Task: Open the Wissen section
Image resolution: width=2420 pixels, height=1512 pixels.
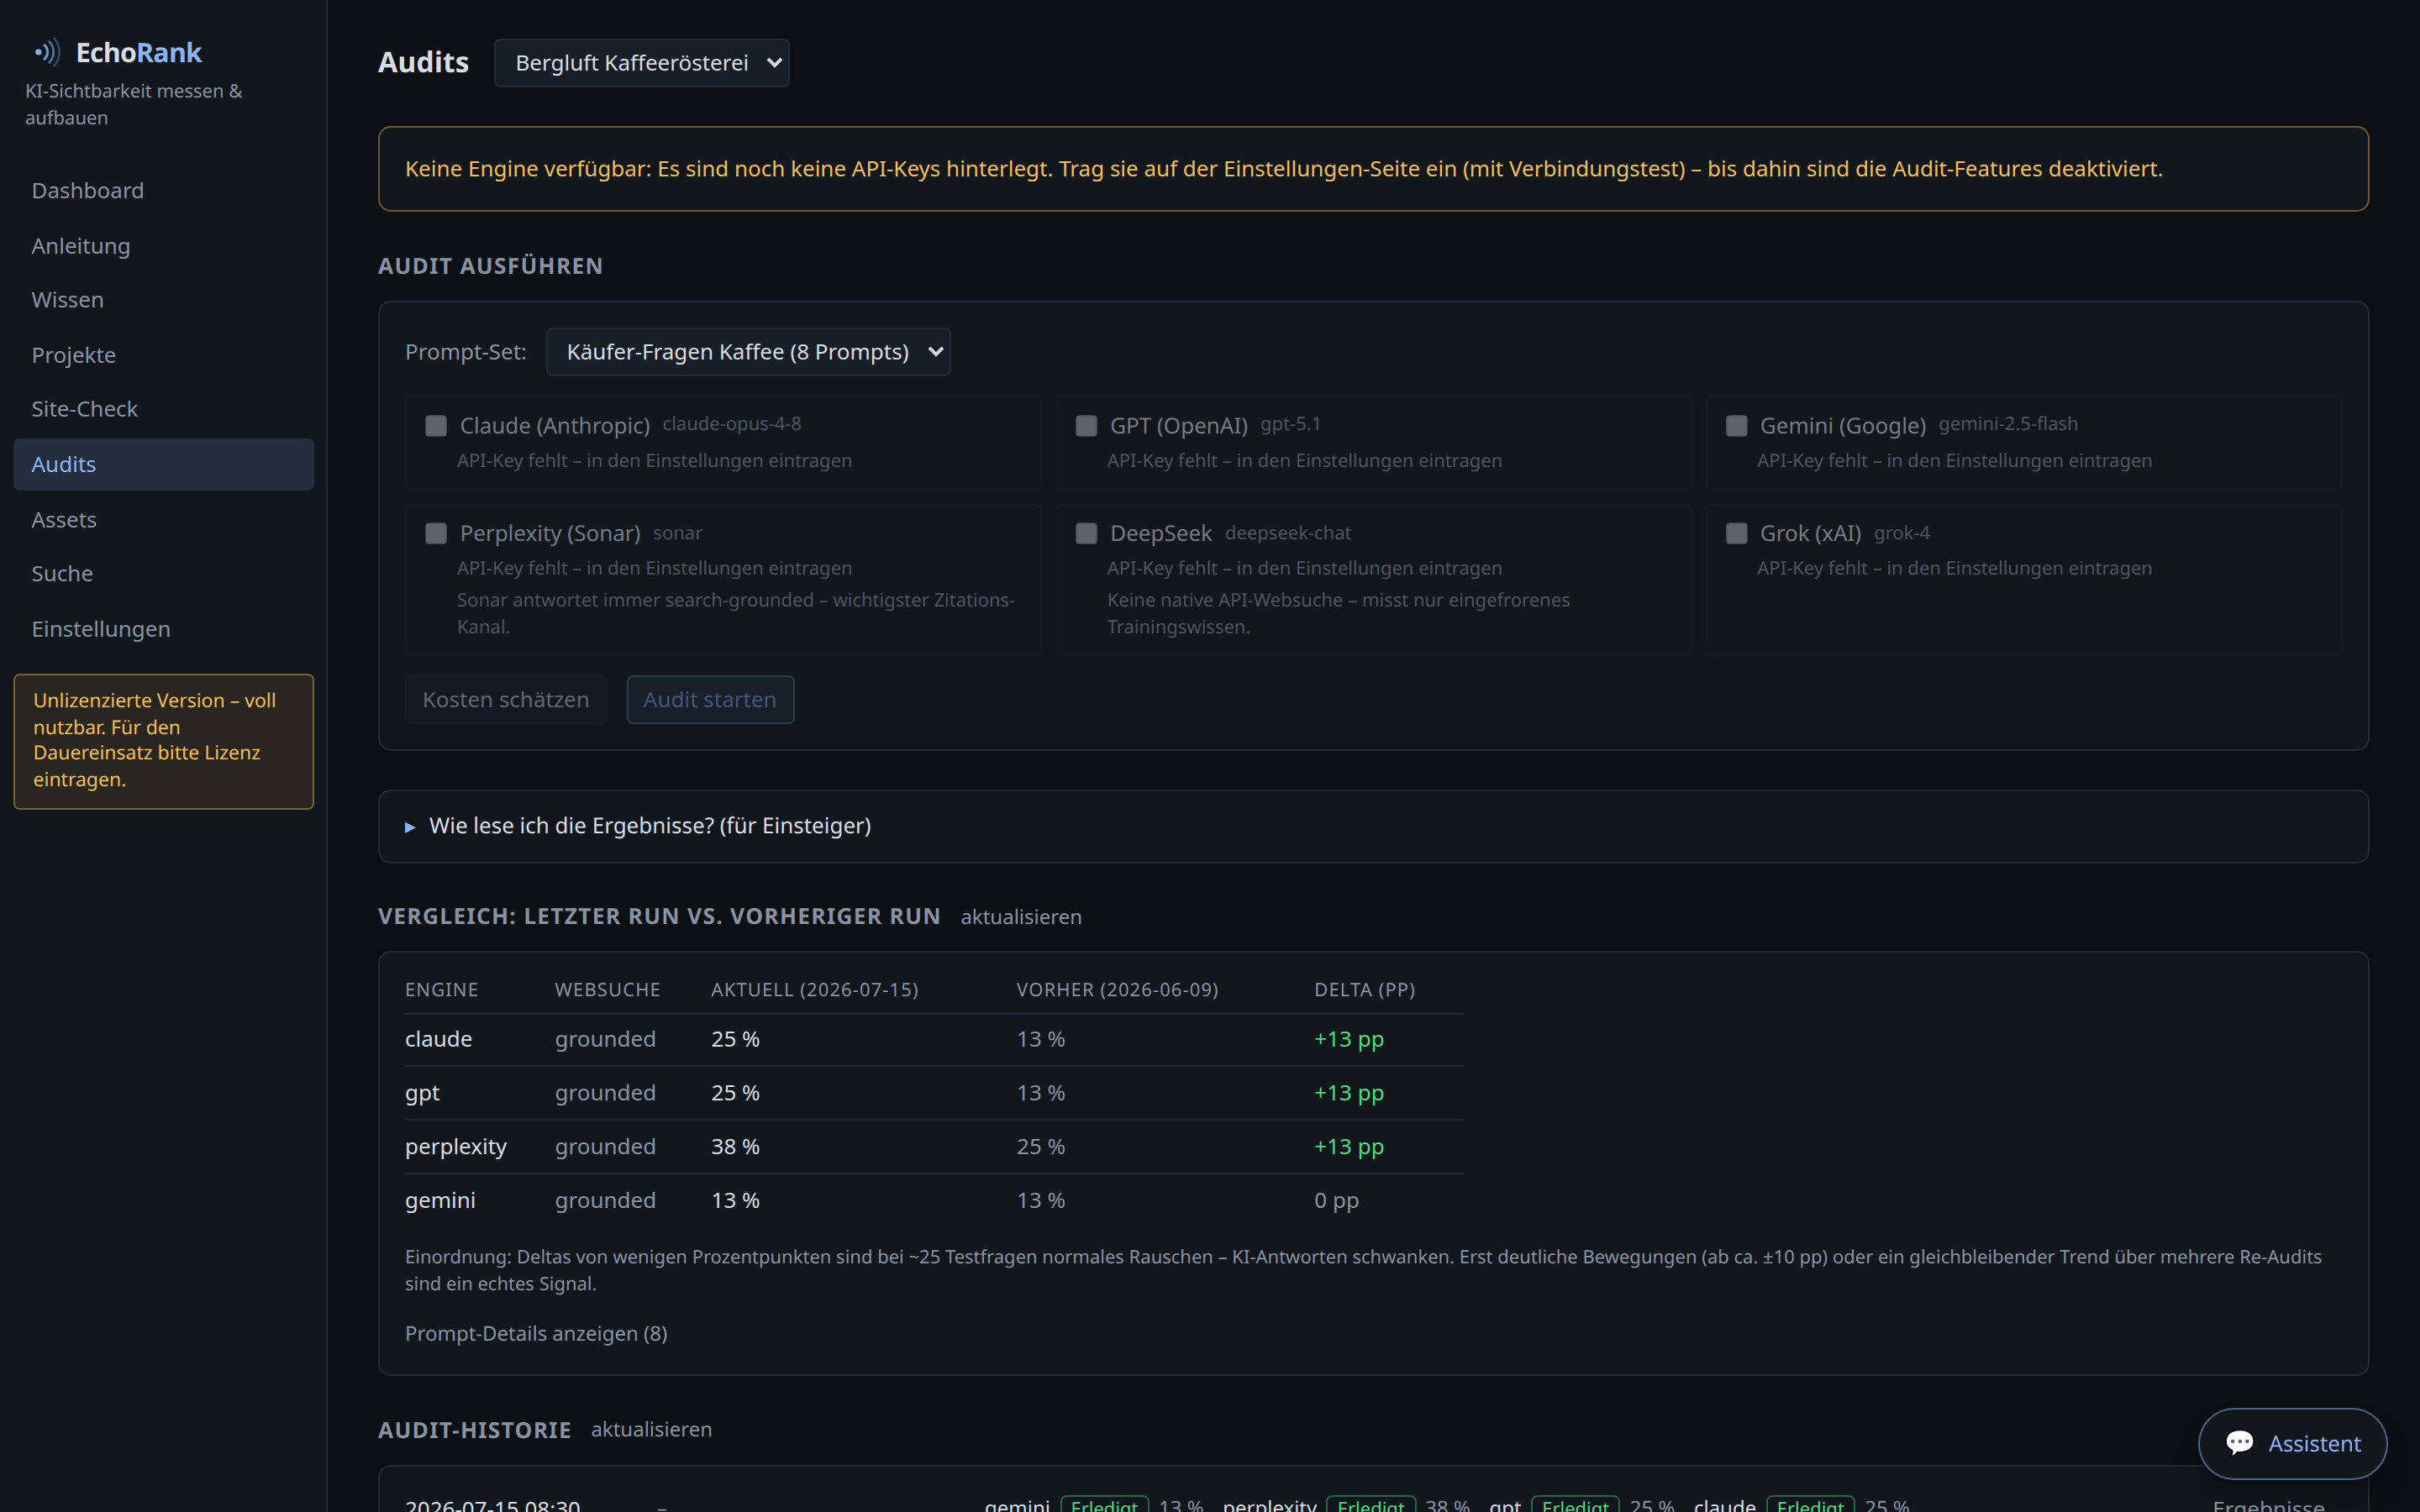Action: (x=163, y=299)
